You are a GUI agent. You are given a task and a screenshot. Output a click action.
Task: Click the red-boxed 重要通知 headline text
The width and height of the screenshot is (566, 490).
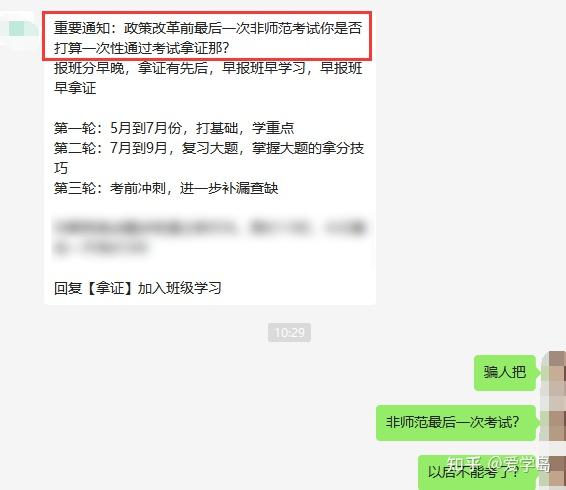coord(208,37)
